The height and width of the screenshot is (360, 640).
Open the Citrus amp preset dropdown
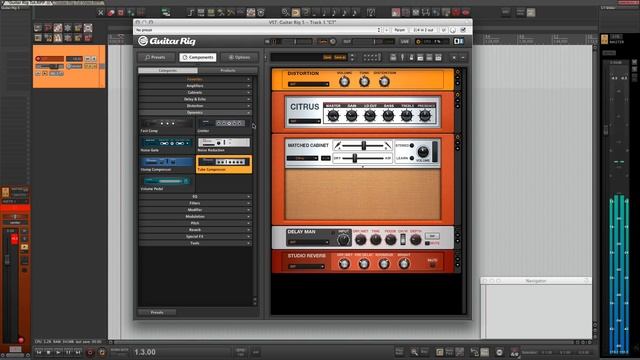(x=305, y=121)
